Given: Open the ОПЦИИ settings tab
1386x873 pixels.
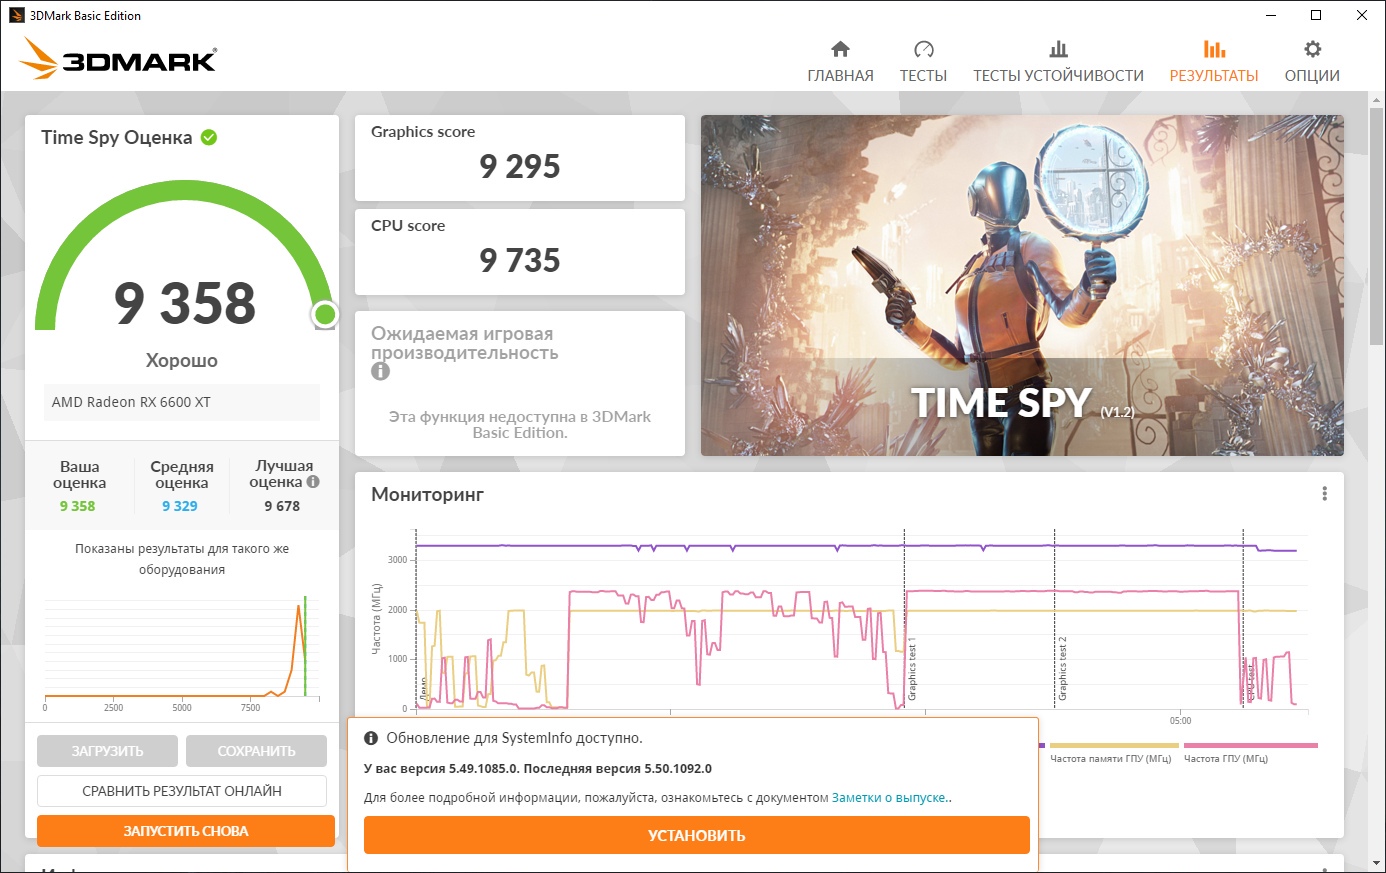Looking at the screenshot, I should (1312, 62).
